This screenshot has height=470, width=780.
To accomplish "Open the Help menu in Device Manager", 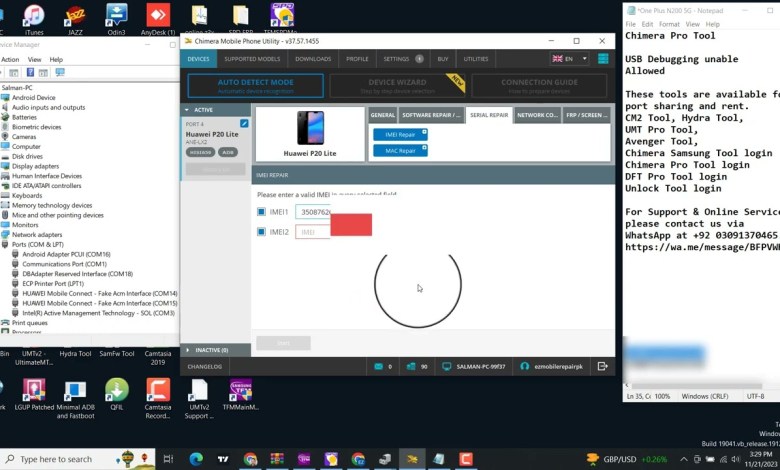I will [x=56, y=59].
